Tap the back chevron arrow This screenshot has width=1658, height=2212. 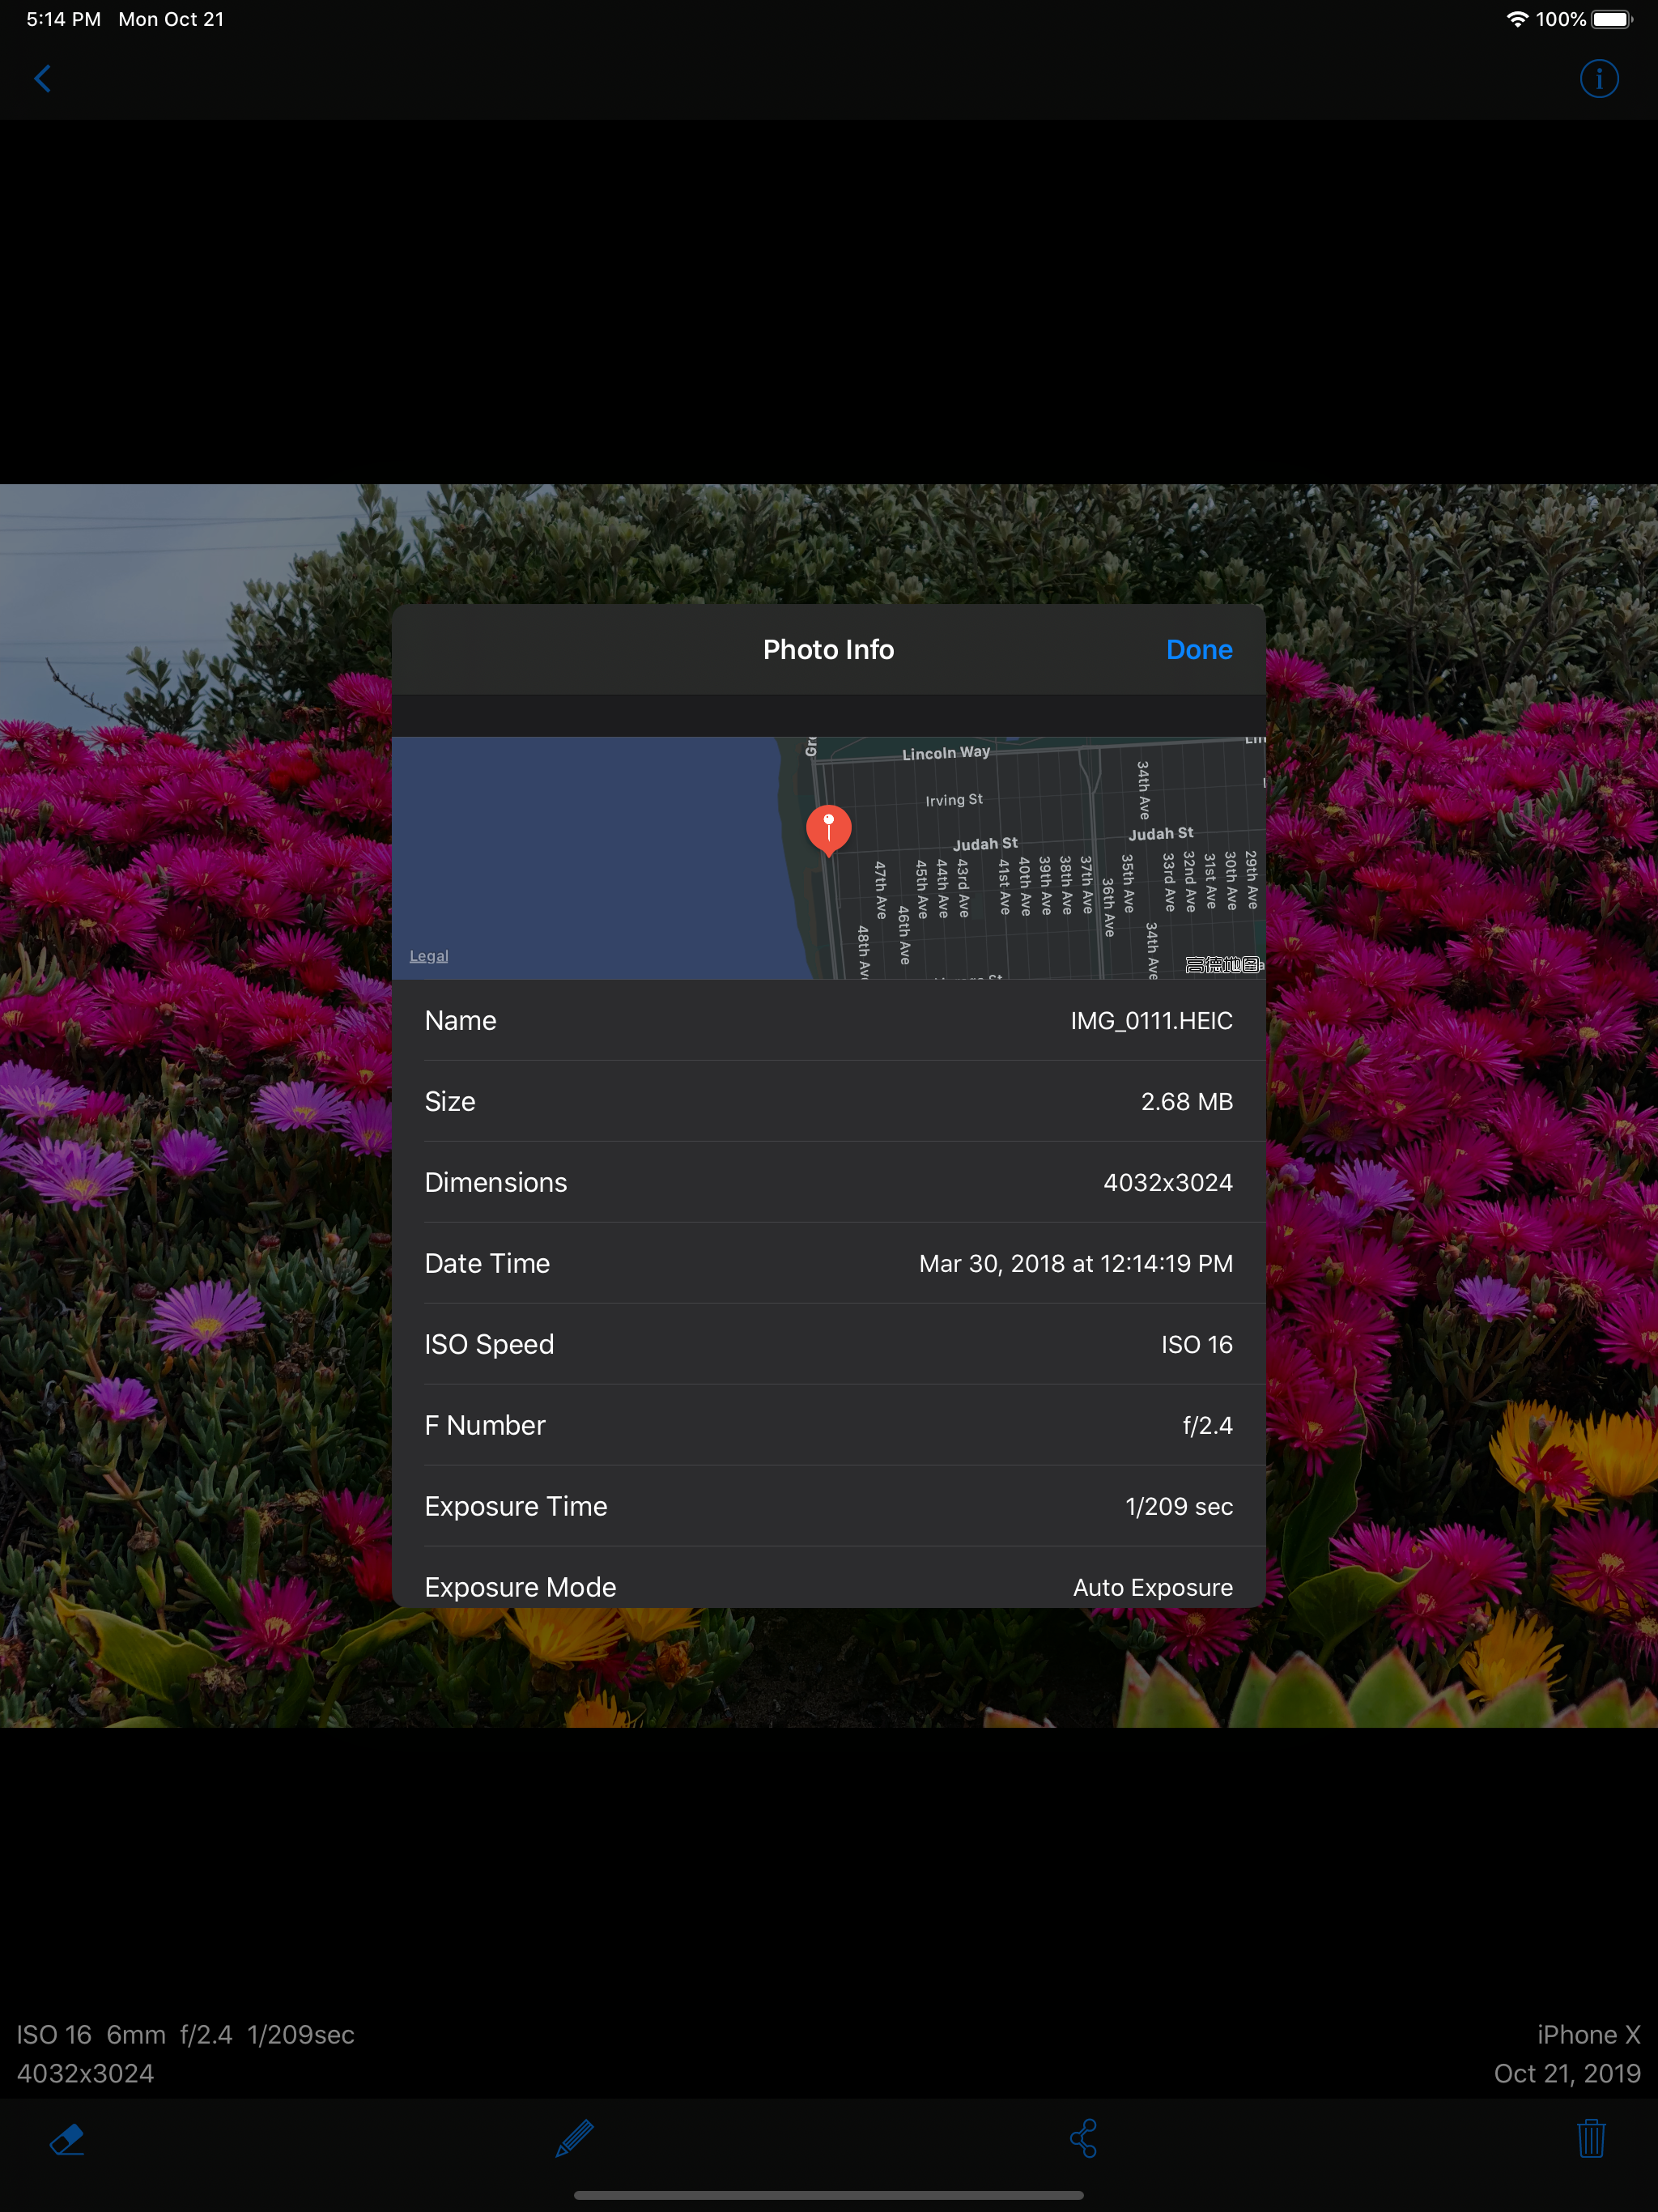pos(42,79)
